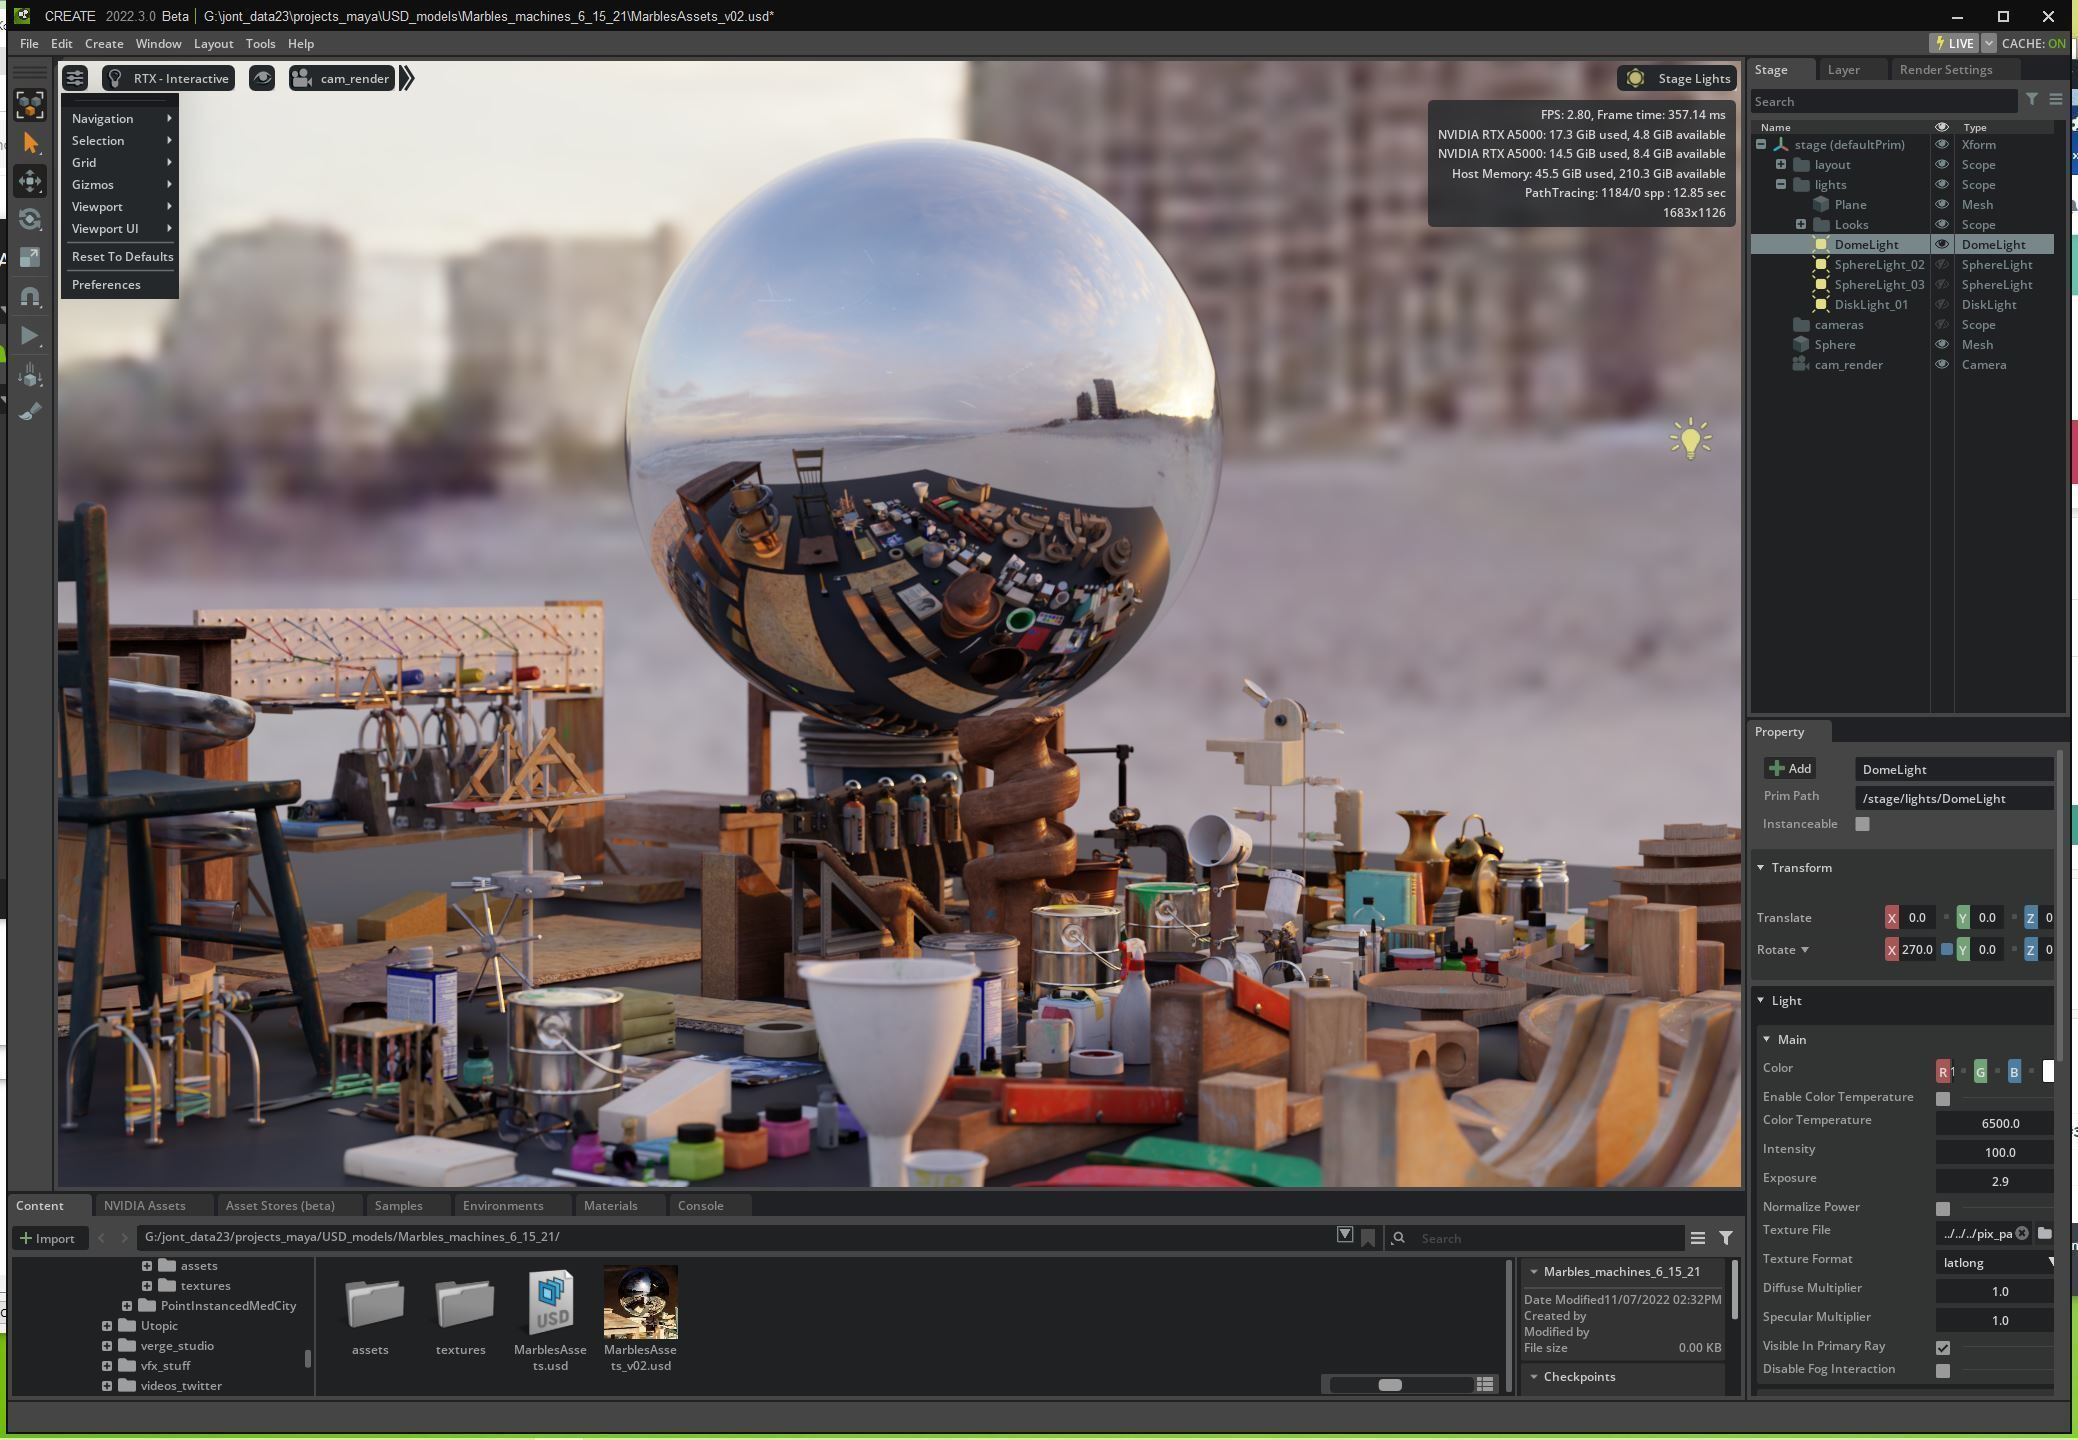This screenshot has height=1440, width=2078.
Task: Open the Texture Format latlong dropdown
Action: [x=1995, y=1263]
